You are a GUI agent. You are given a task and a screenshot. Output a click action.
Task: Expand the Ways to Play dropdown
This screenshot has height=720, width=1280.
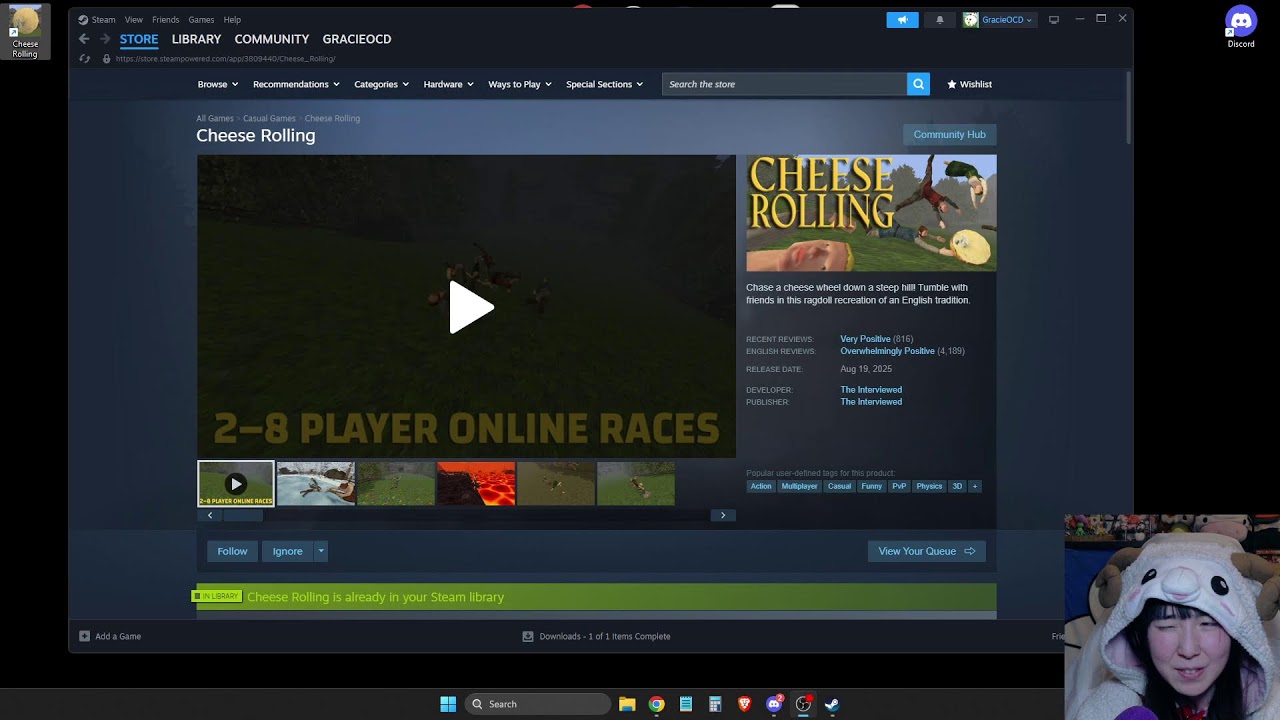[x=520, y=84]
